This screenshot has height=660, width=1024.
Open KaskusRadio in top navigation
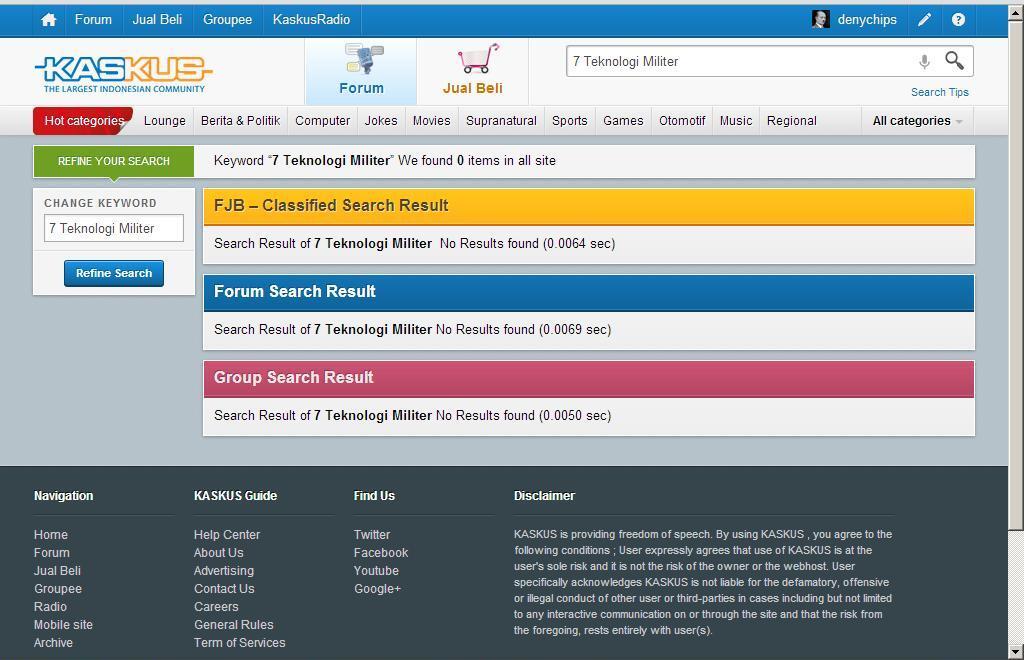click(x=312, y=20)
